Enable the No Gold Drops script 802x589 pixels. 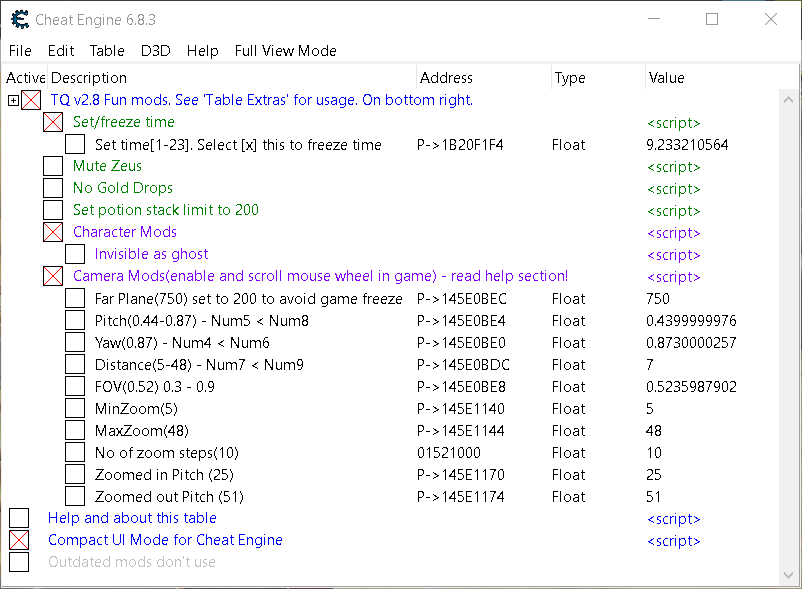[x=53, y=188]
